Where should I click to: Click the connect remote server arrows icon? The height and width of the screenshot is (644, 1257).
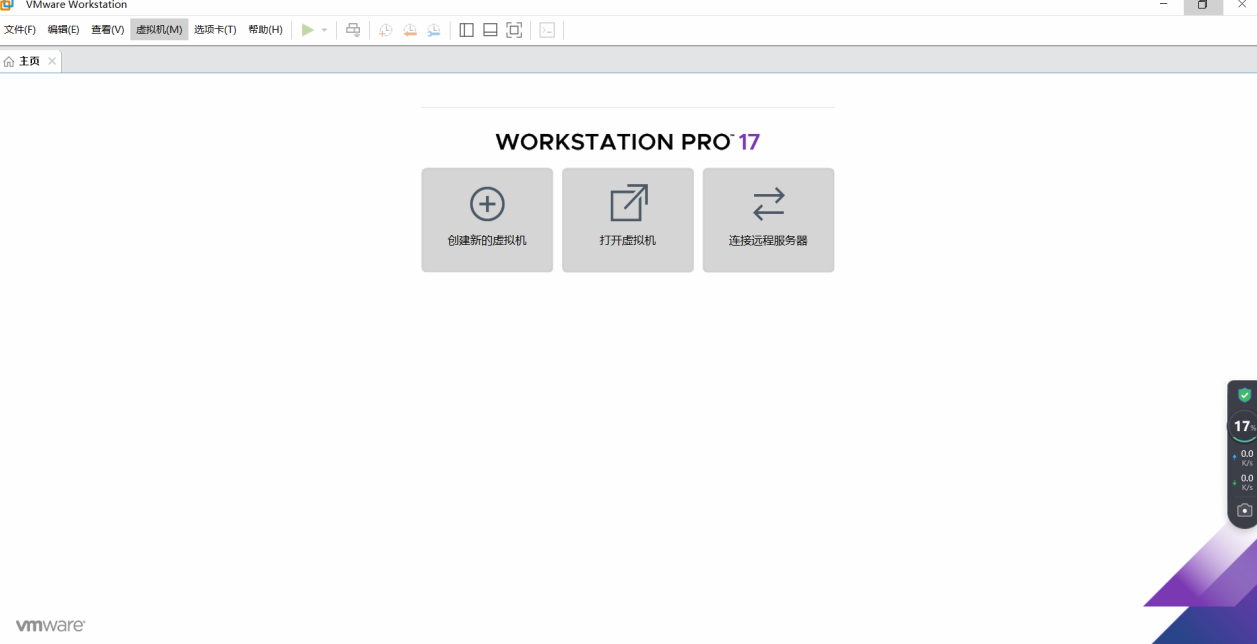[769, 204]
